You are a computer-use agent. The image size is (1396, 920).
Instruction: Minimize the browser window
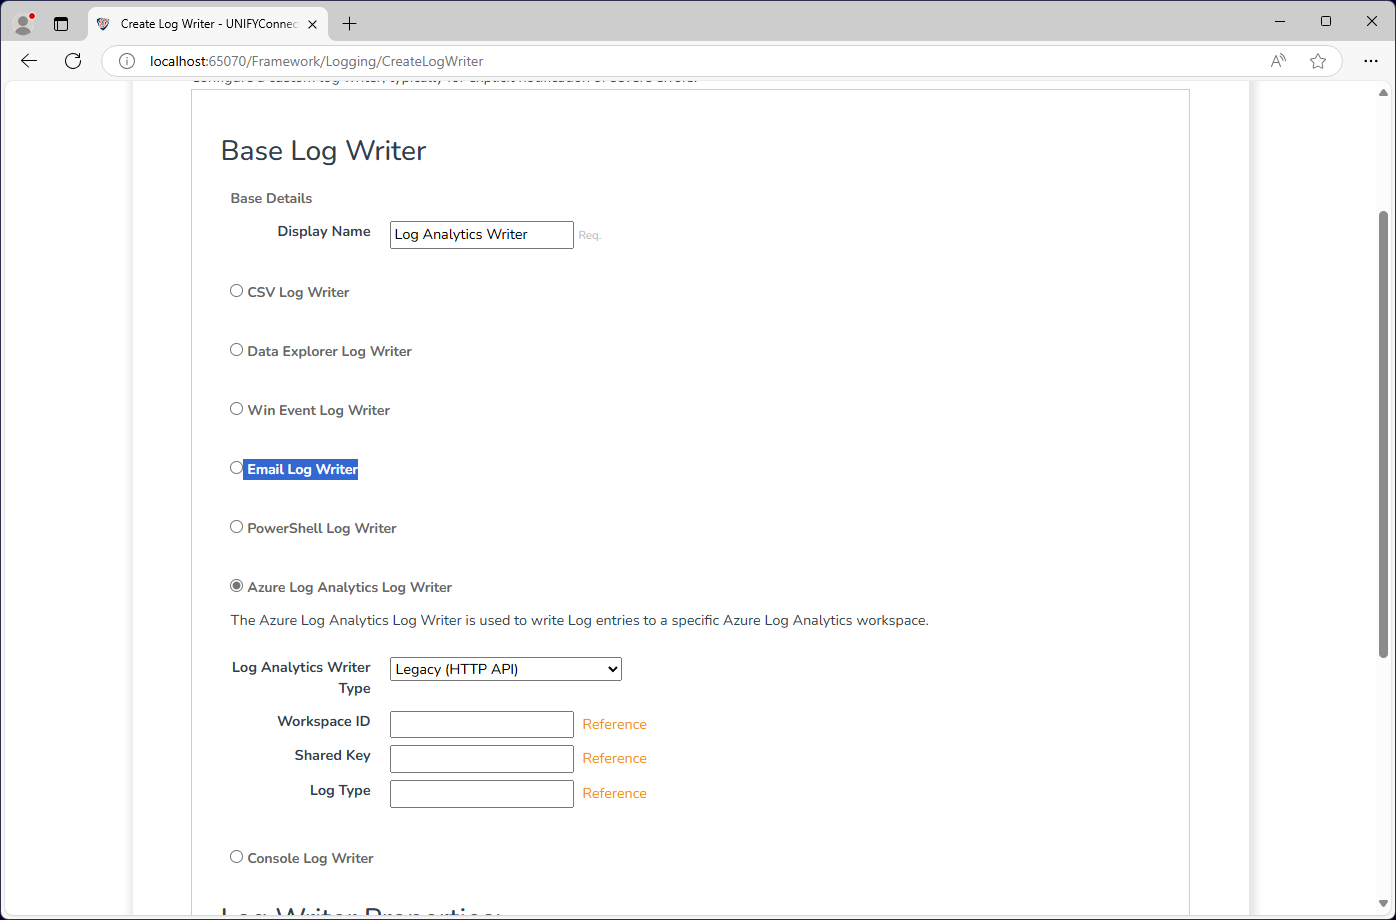1281,21
